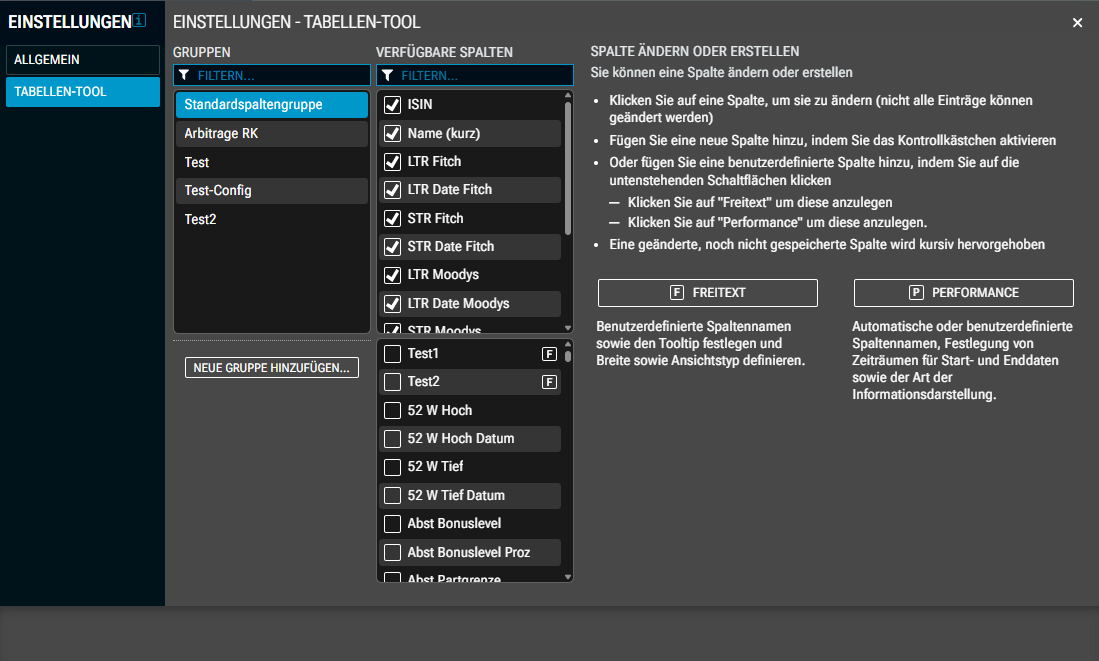Click the 52 W Tief column name
Screen dimensions: 1099x661
(x=435, y=467)
